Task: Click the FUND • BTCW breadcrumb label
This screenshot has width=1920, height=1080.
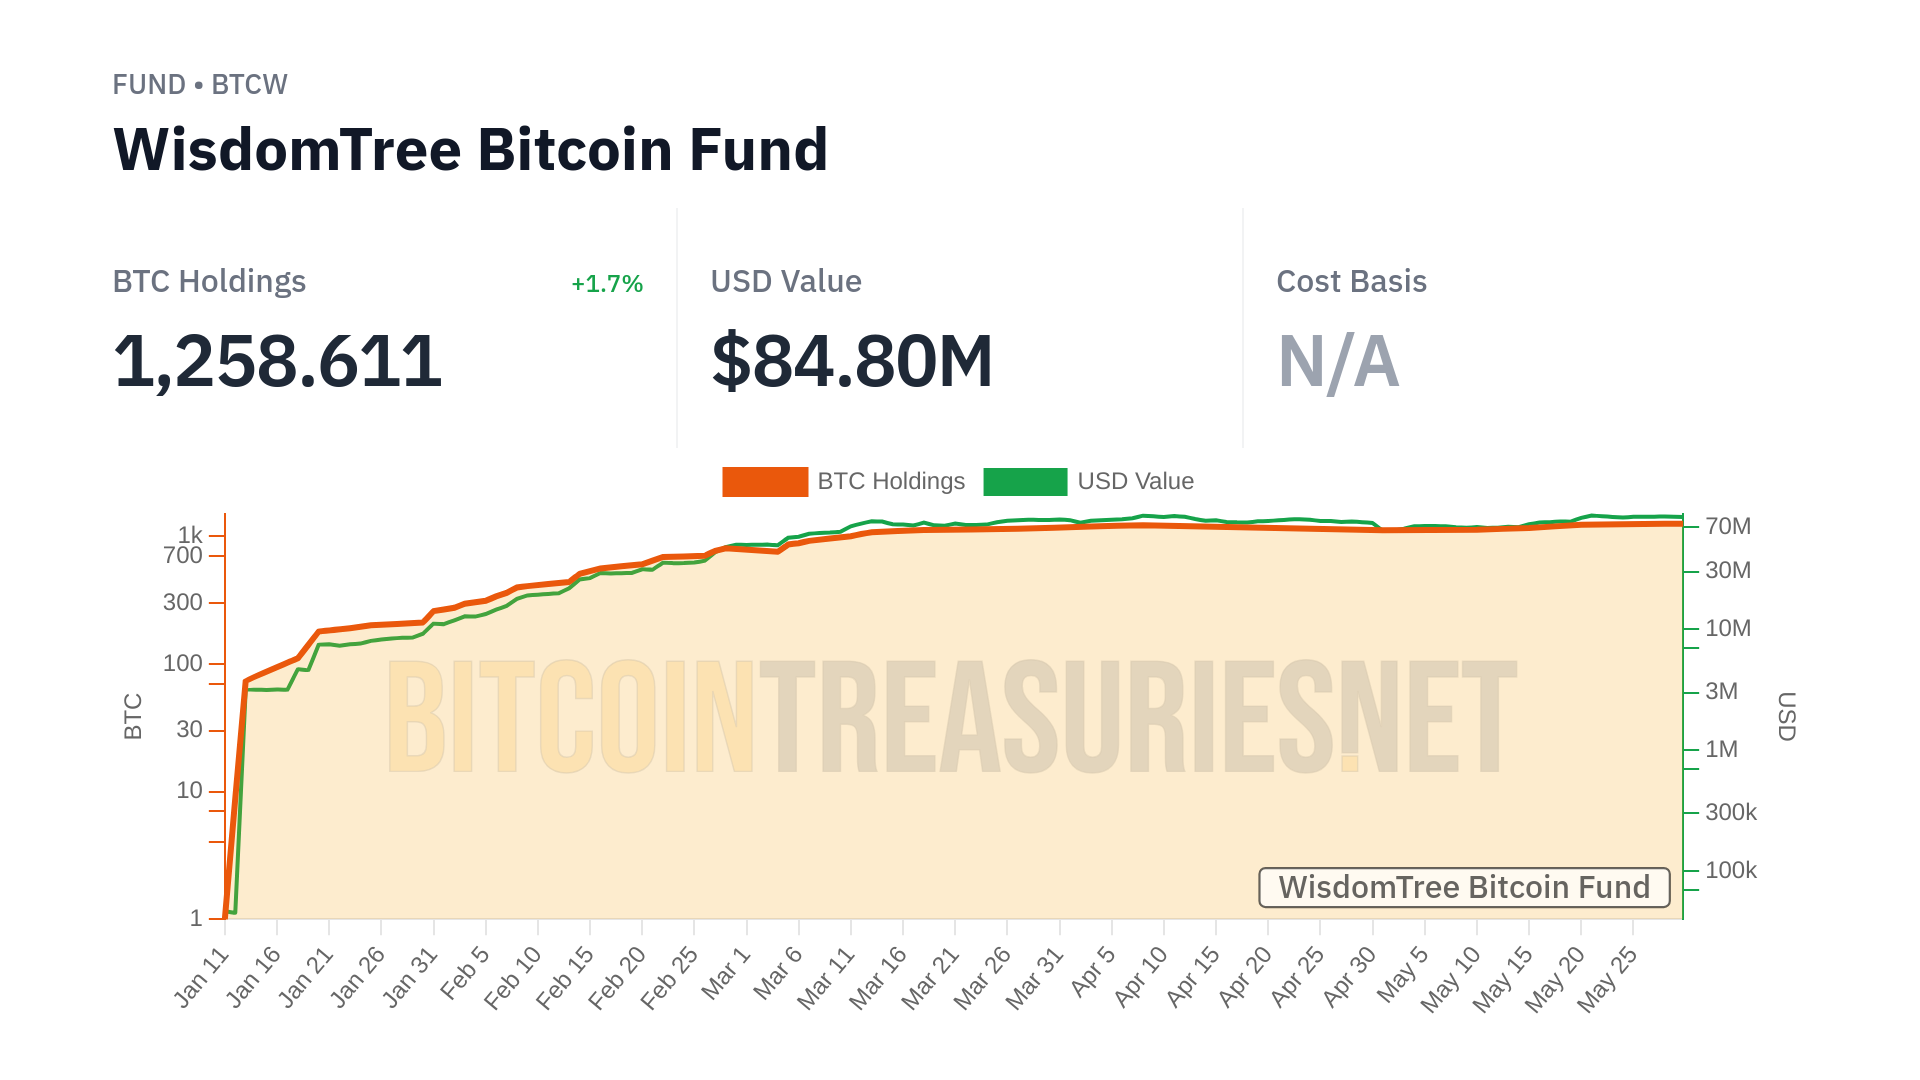Action: pyautogui.click(x=200, y=85)
